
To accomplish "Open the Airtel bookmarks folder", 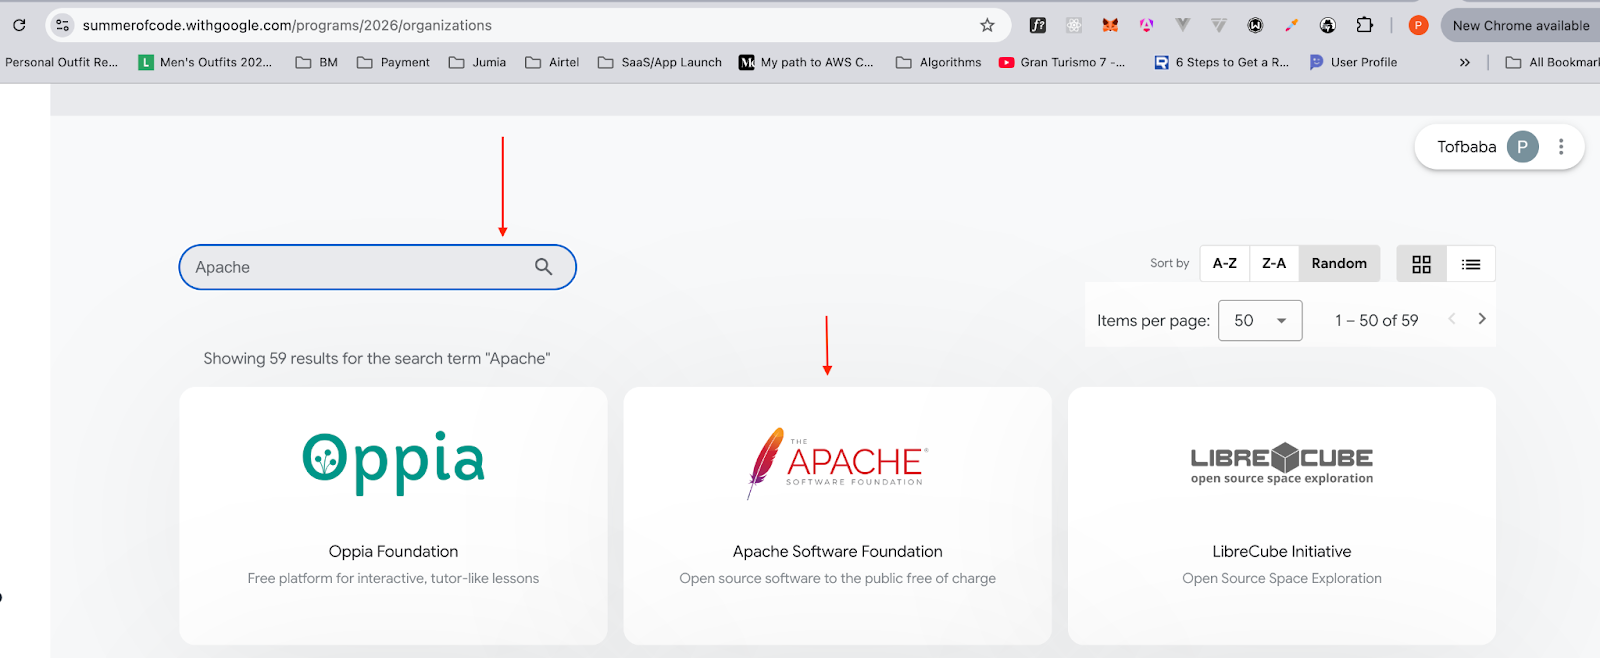I will click(552, 62).
